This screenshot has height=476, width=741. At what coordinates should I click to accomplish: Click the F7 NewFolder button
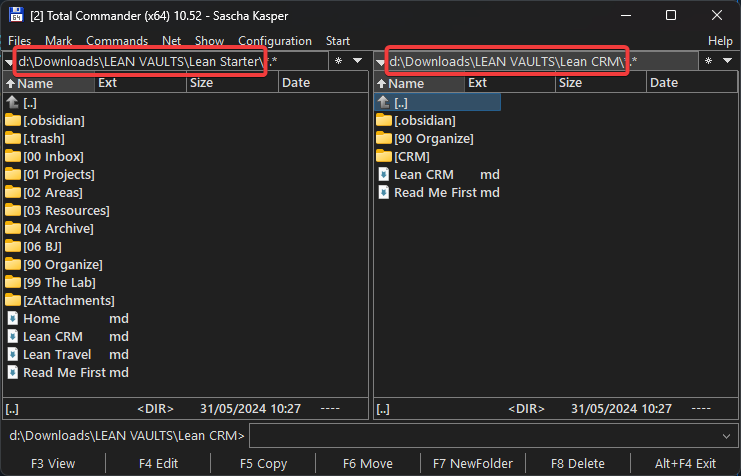tap(473, 464)
